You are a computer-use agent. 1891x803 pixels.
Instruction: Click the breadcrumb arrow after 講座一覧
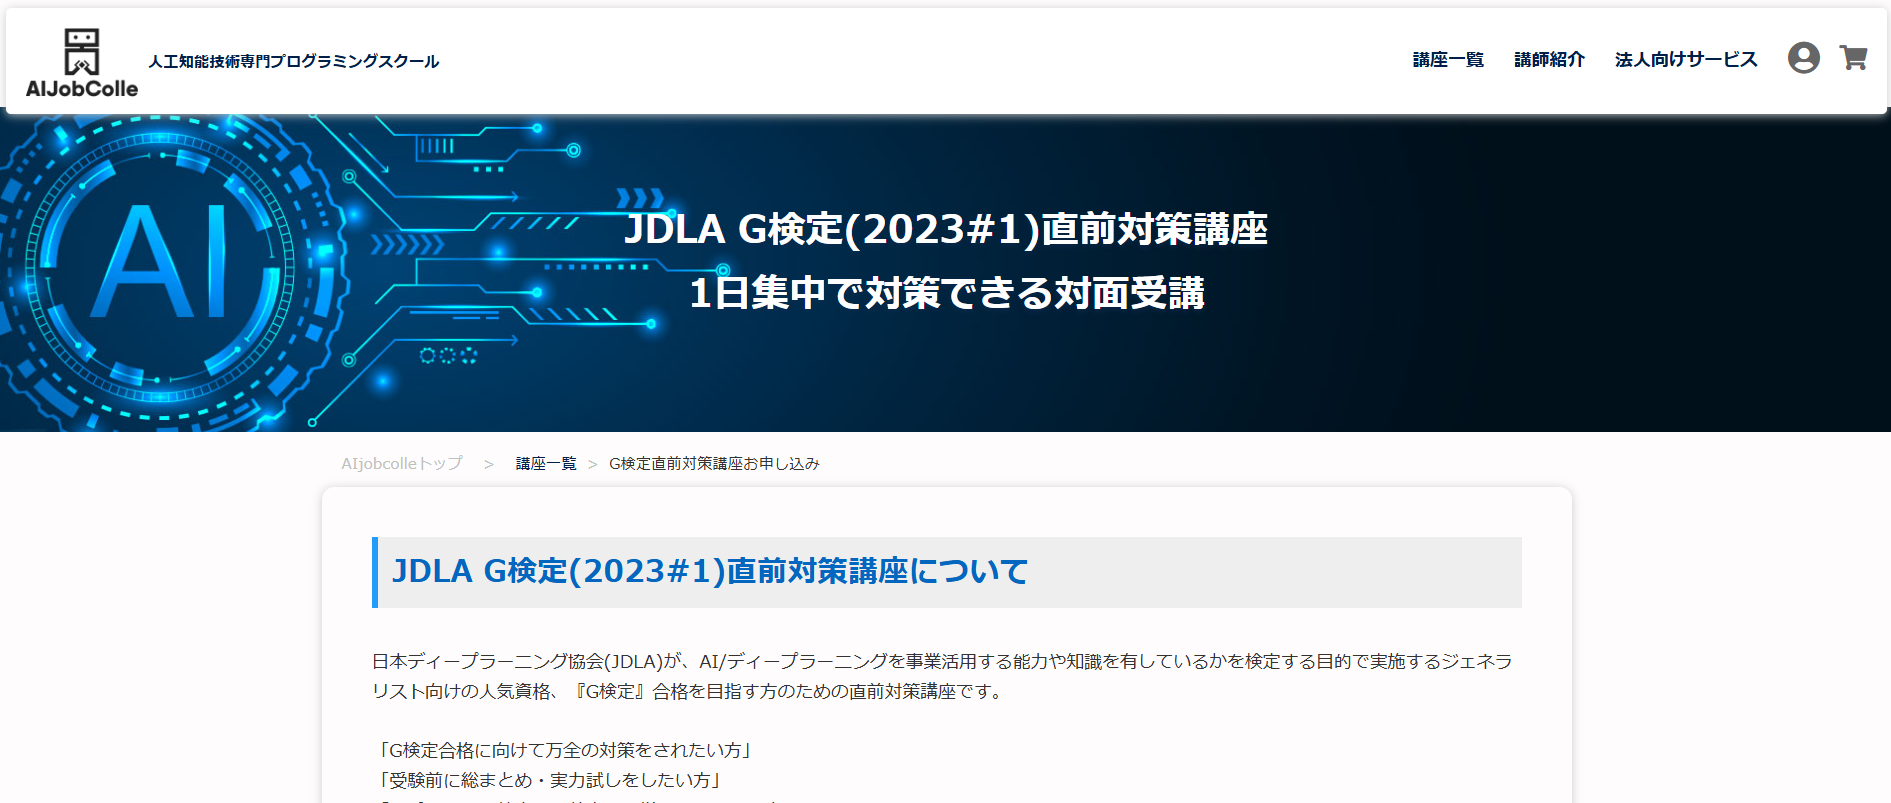(592, 464)
